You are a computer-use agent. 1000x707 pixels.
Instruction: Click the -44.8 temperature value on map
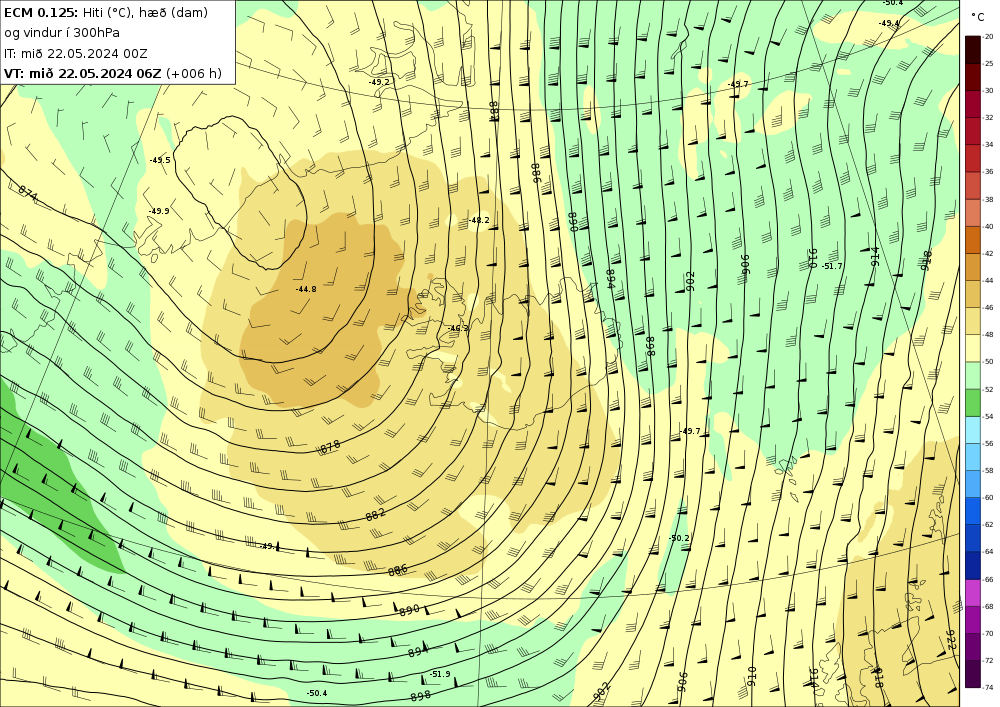click(305, 289)
